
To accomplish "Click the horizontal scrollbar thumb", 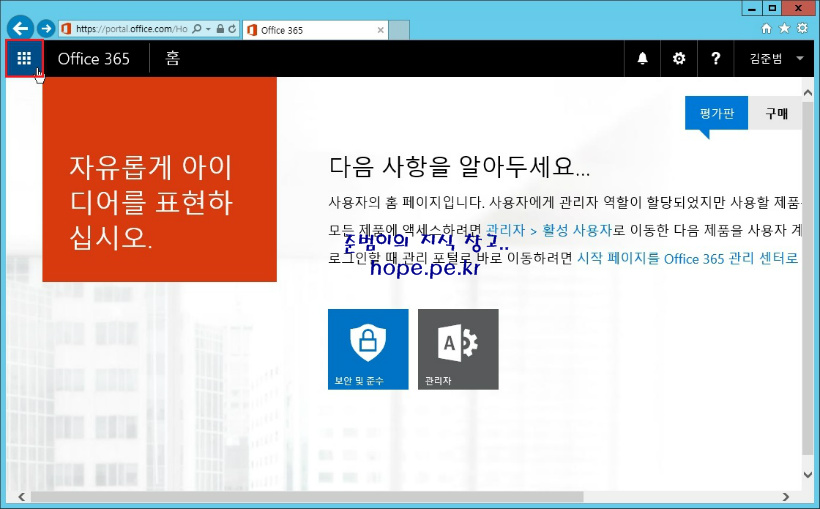I will (307, 496).
